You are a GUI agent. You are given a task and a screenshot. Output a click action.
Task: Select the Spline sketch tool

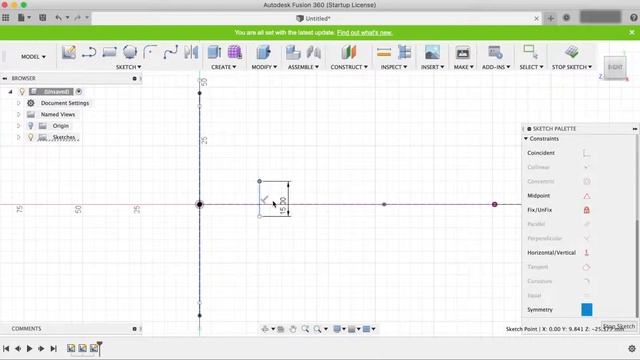171,52
